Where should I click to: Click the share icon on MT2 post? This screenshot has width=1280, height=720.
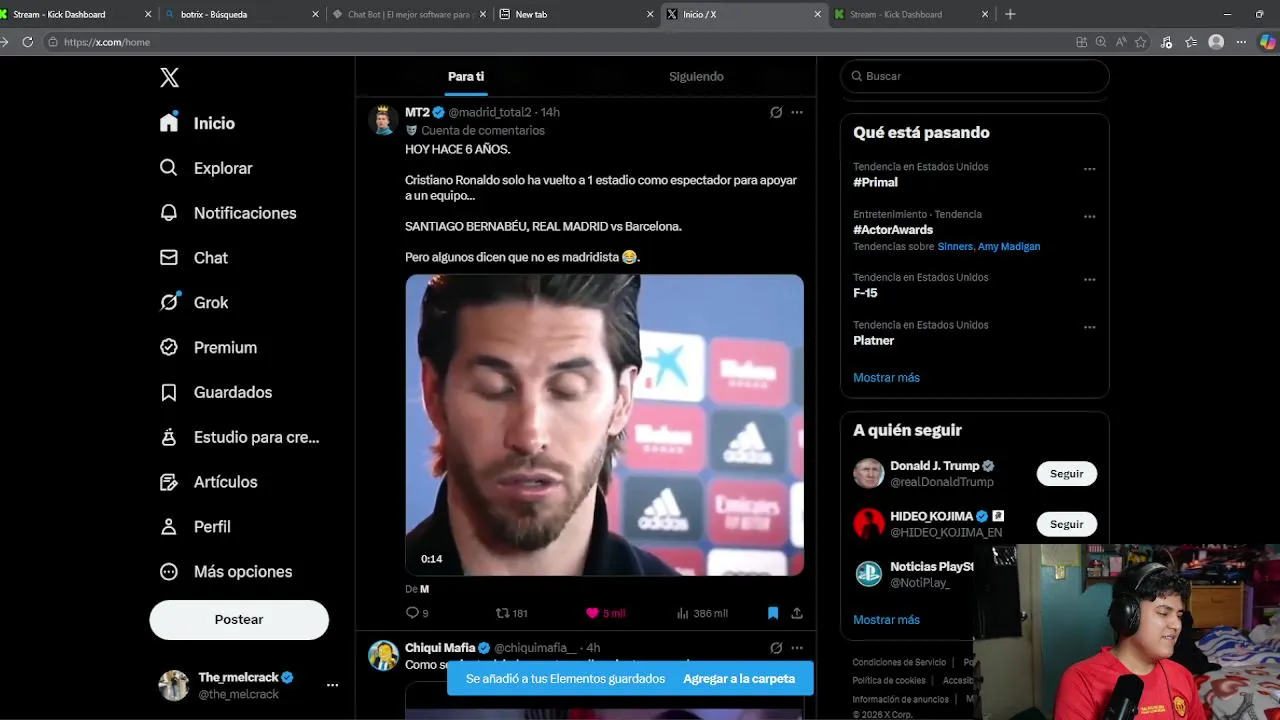point(797,613)
